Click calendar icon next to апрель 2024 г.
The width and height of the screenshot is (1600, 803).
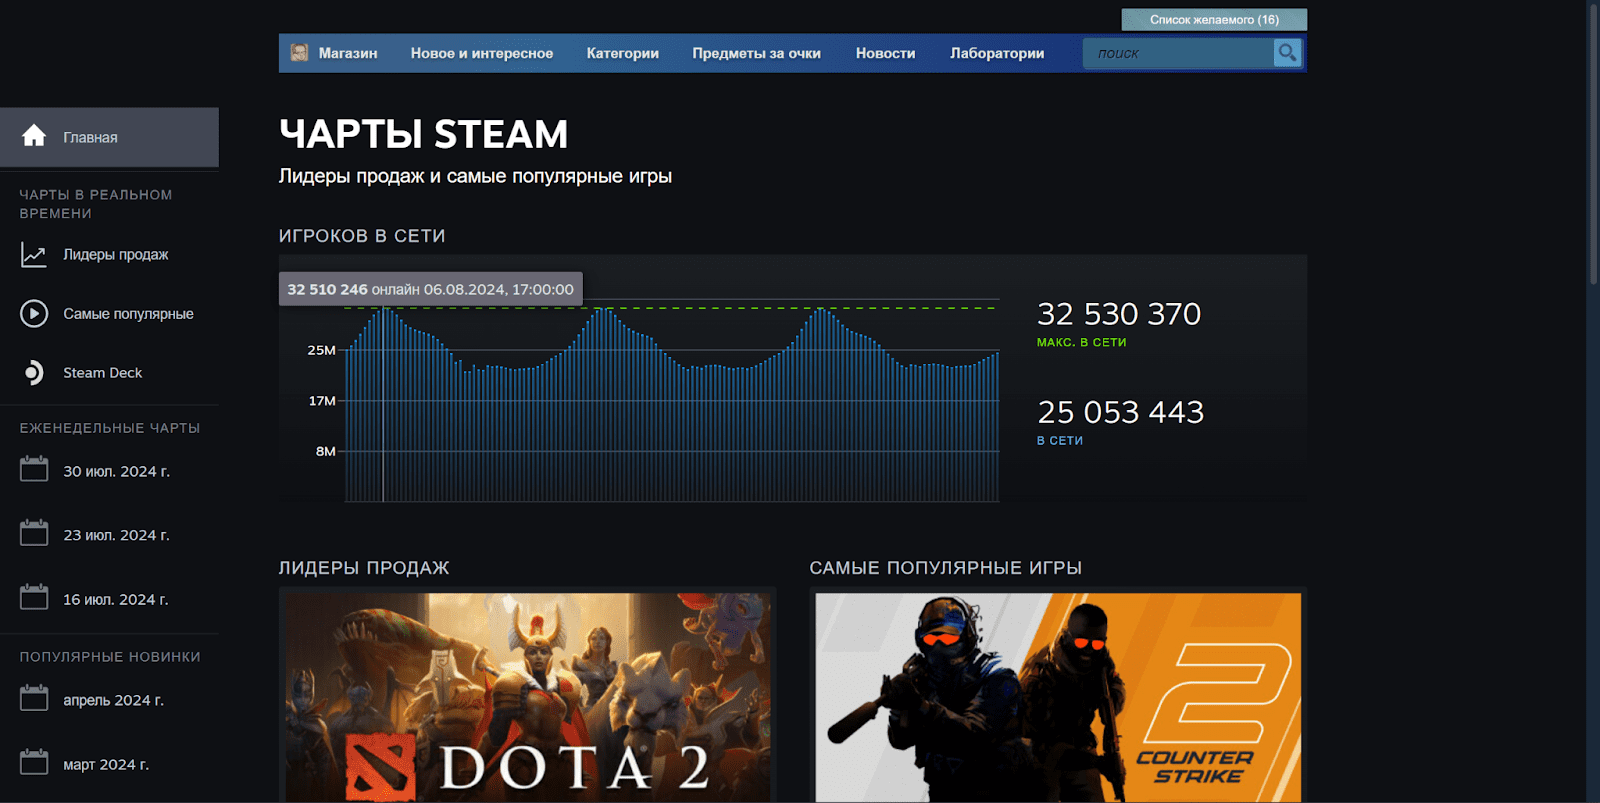[x=34, y=698]
